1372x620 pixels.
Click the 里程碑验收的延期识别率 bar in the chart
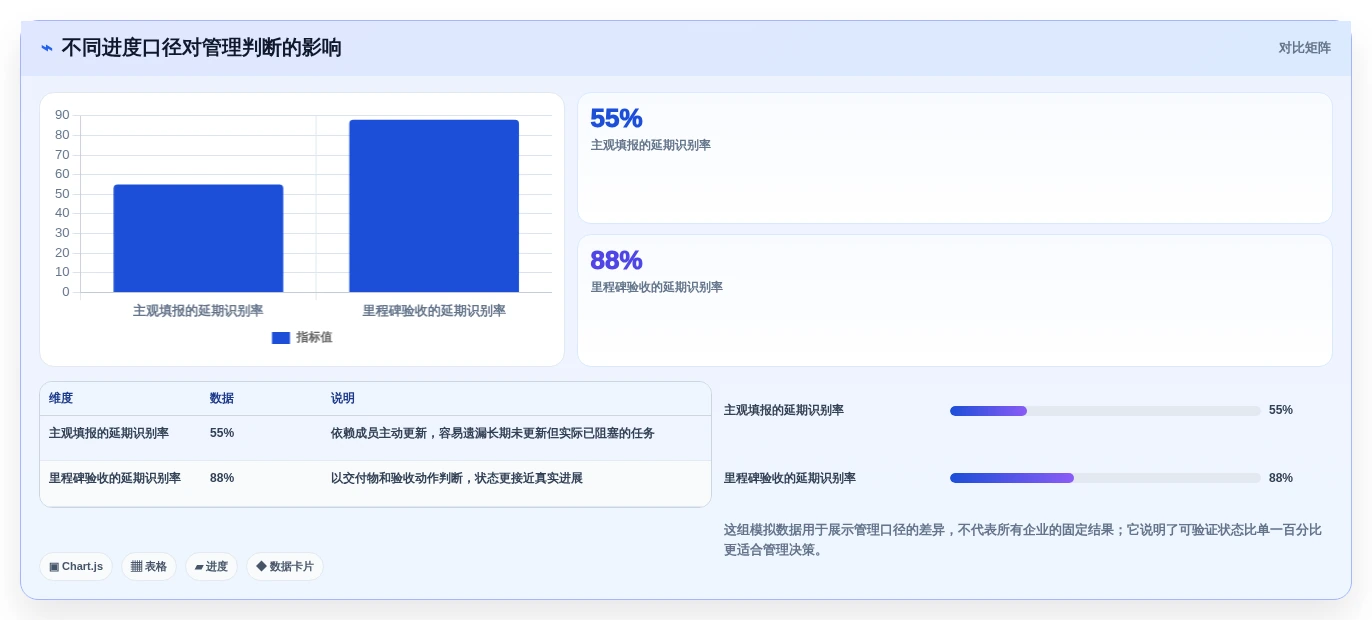coord(434,206)
